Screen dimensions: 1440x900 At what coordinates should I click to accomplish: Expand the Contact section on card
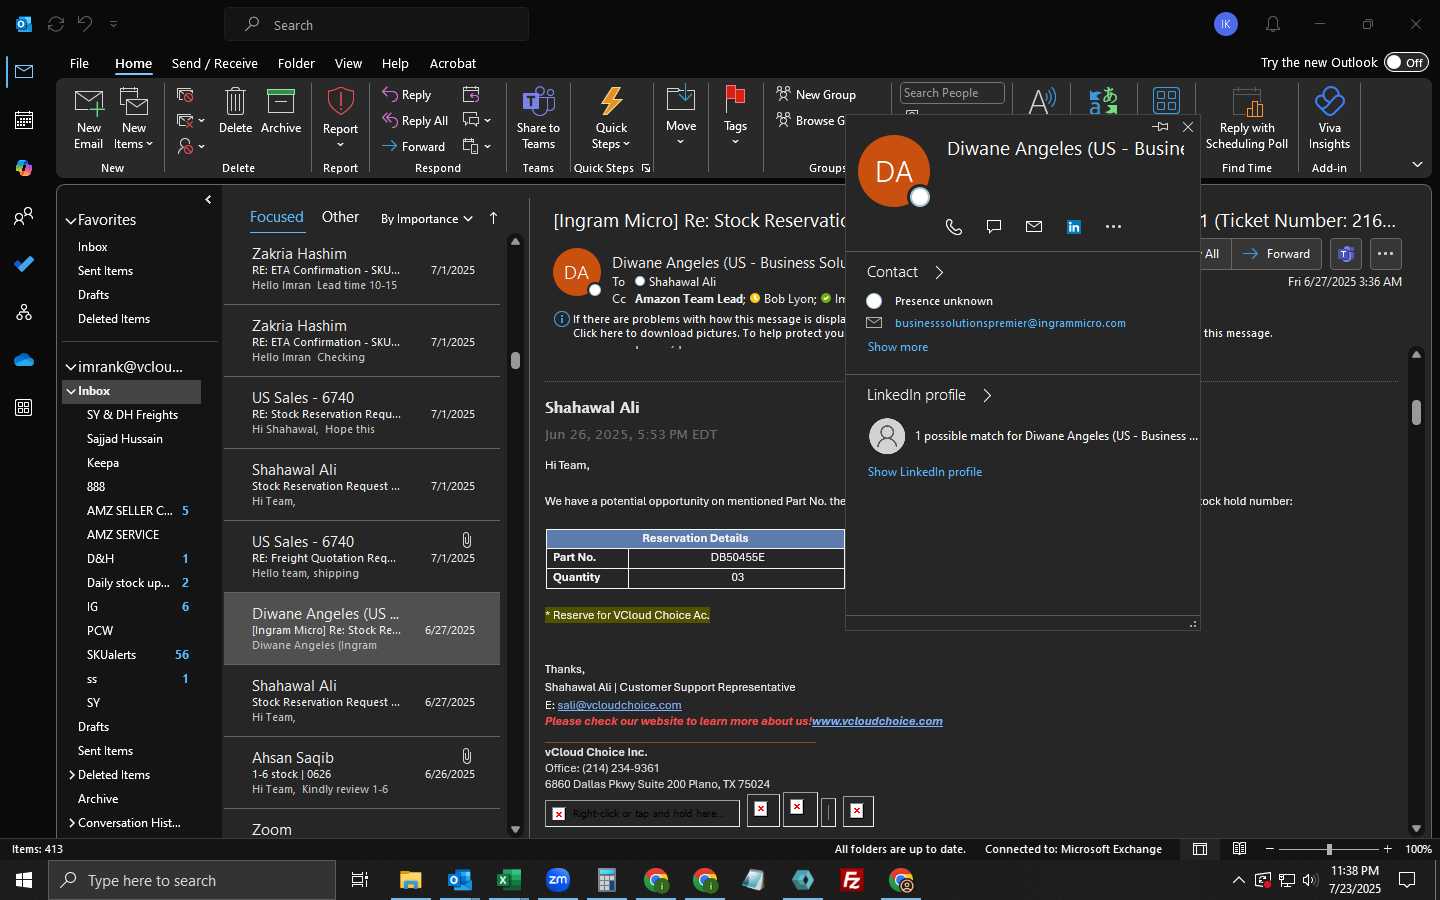(x=939, y=272)
